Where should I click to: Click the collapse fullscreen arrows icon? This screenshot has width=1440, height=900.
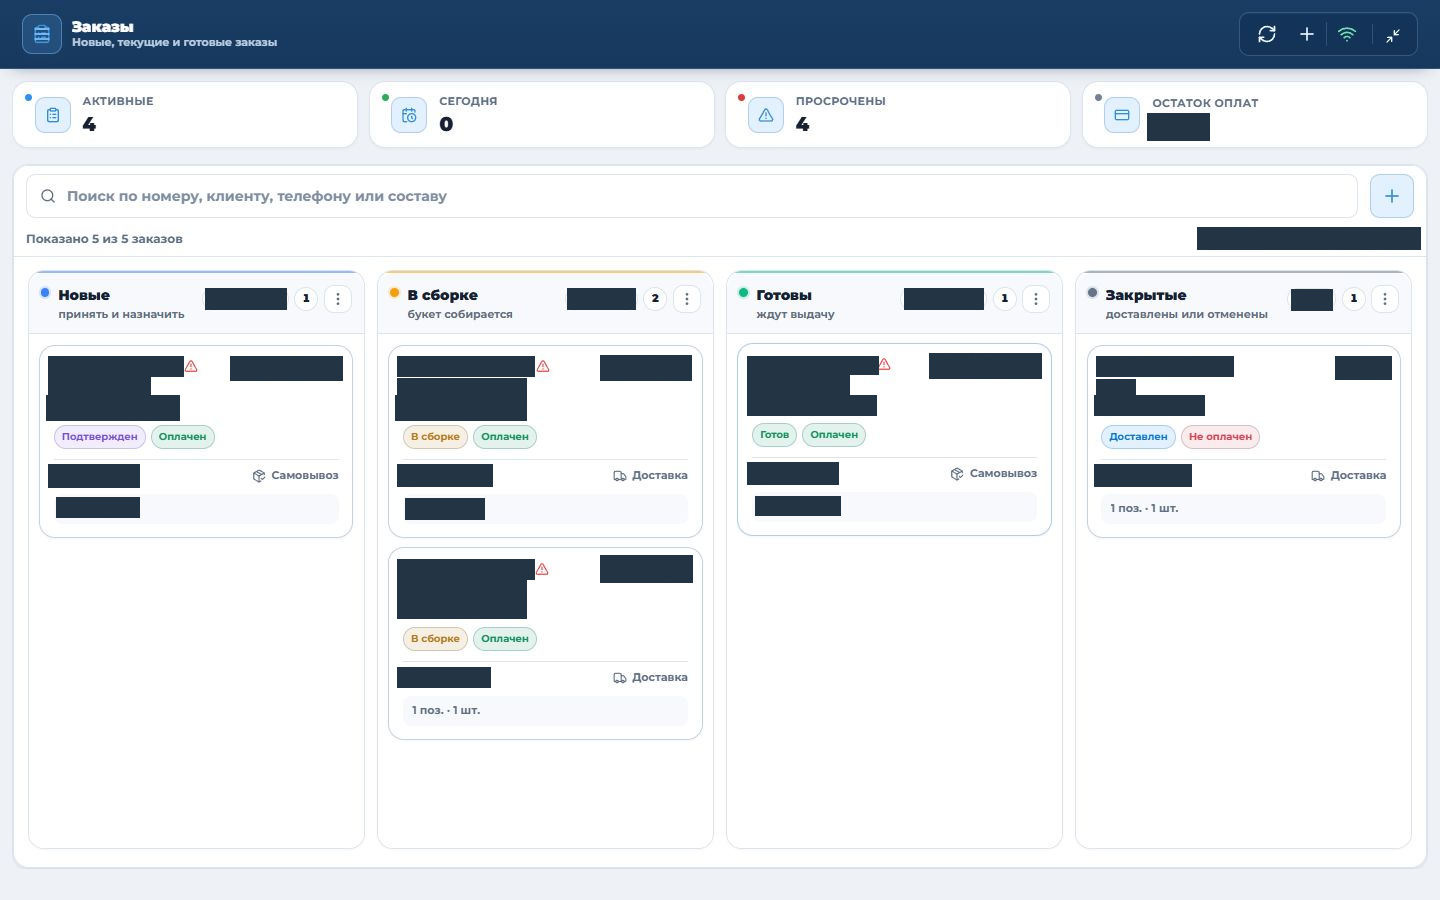pos(1393,35)
